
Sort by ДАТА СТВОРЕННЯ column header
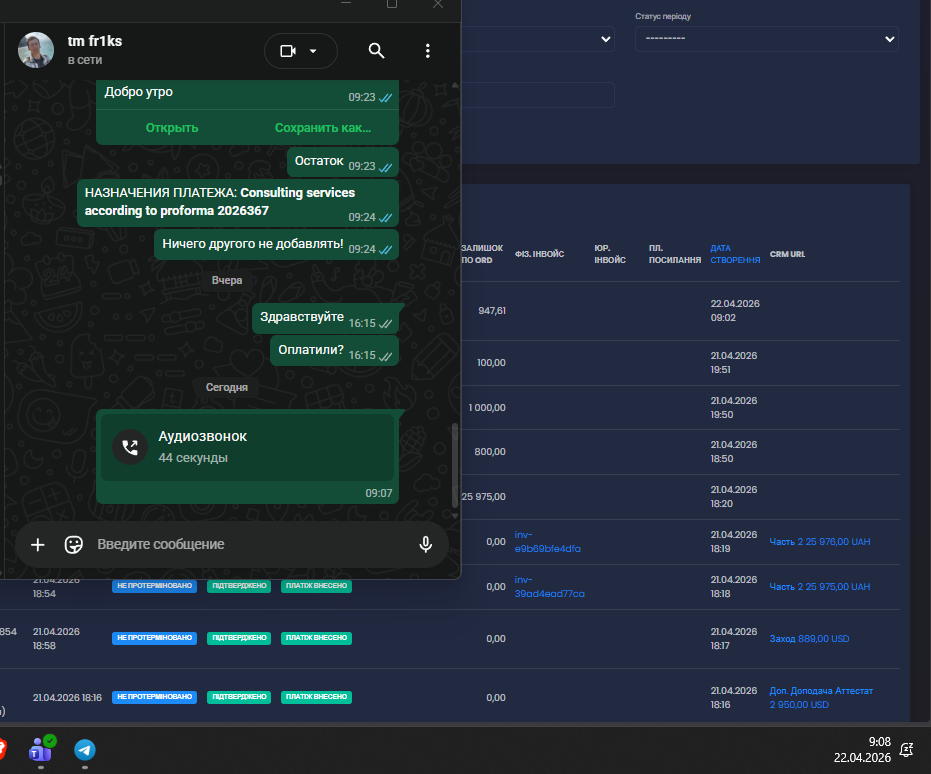(x=735, y=254)
